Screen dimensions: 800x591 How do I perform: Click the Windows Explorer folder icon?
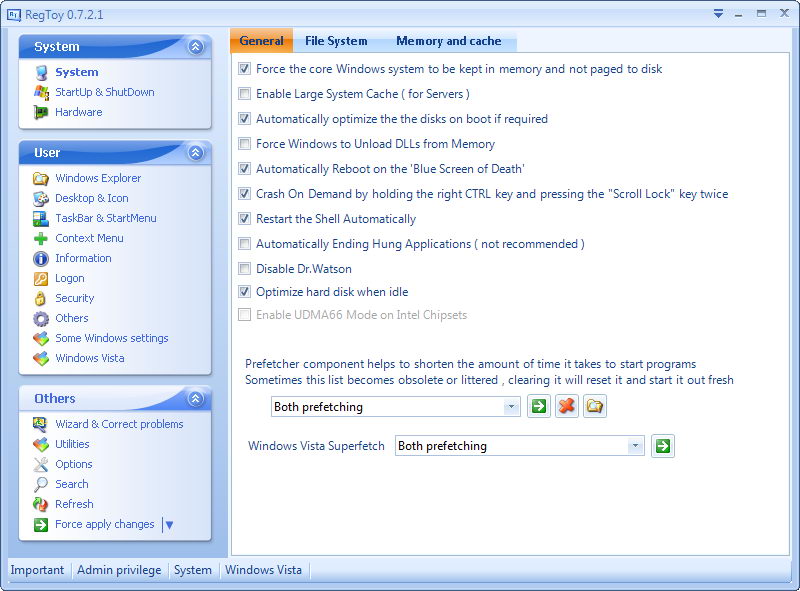click(41, 179)
